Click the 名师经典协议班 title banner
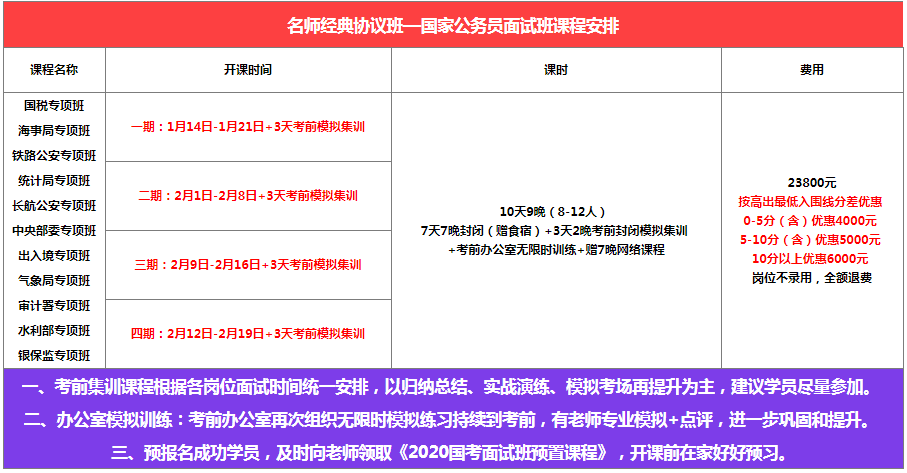Viewport: 907px width, 473px height. (x=453, y=26)
